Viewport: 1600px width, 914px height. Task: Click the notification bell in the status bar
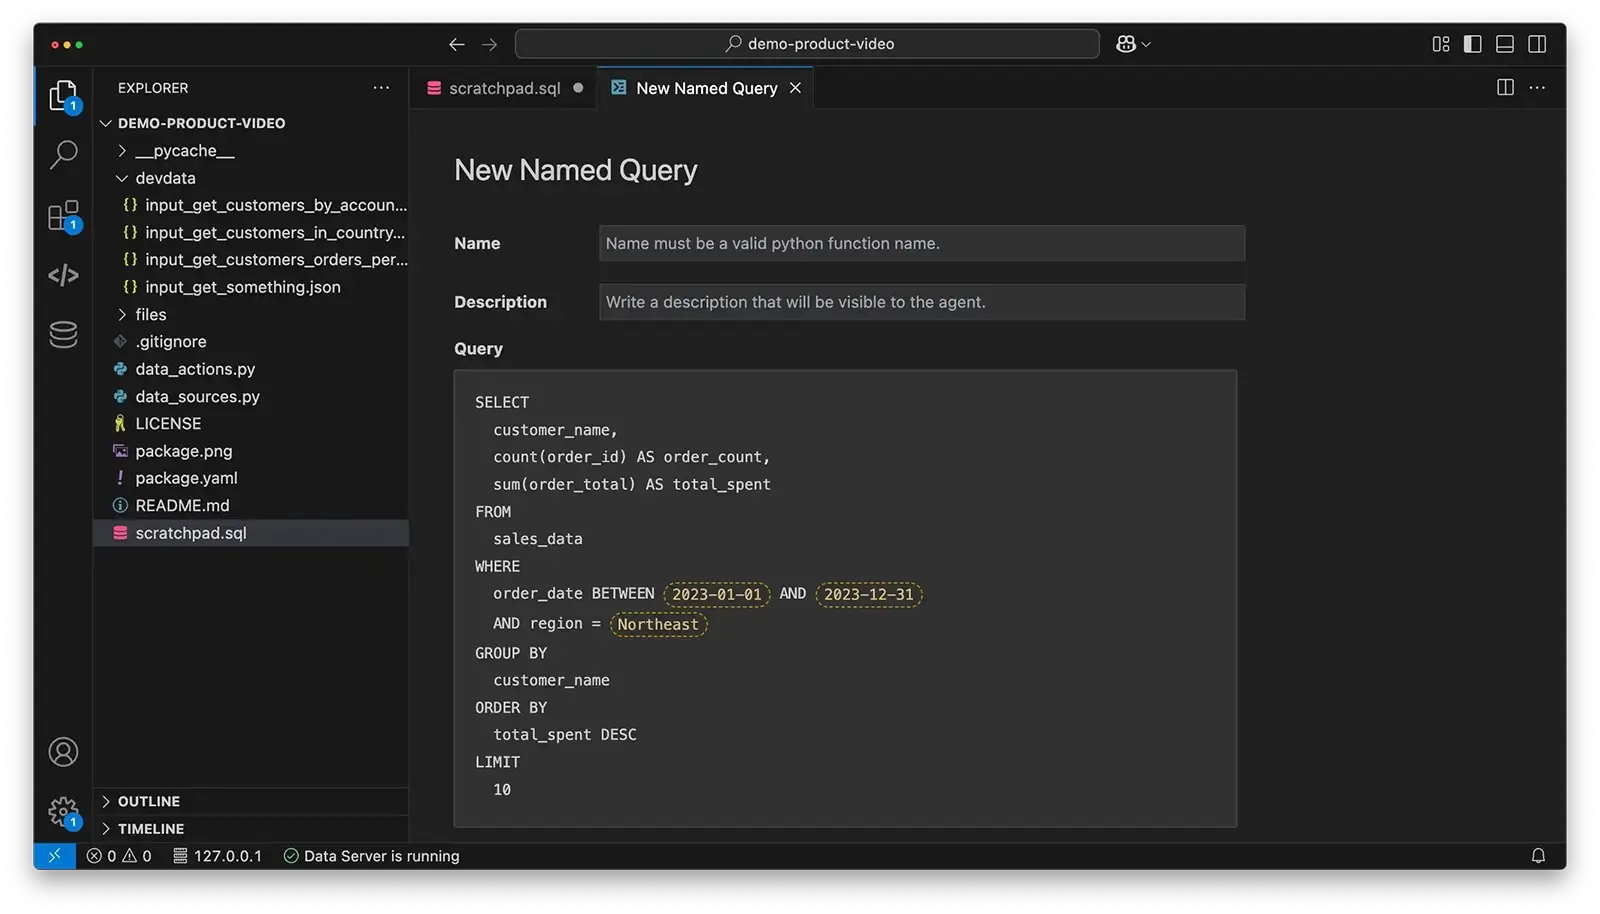pyautogui.click(x=1539, y=856)
